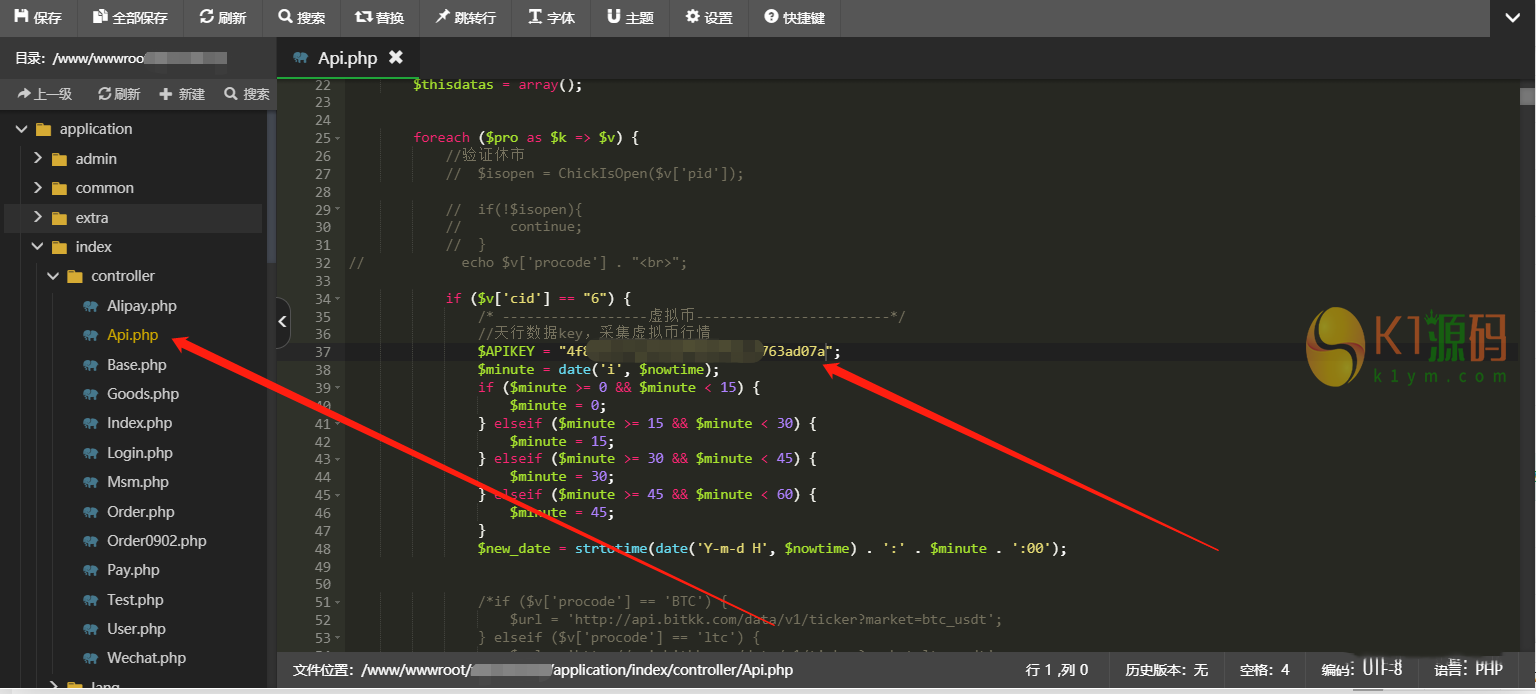Open Order.php in file tree

tap(140, 511)
